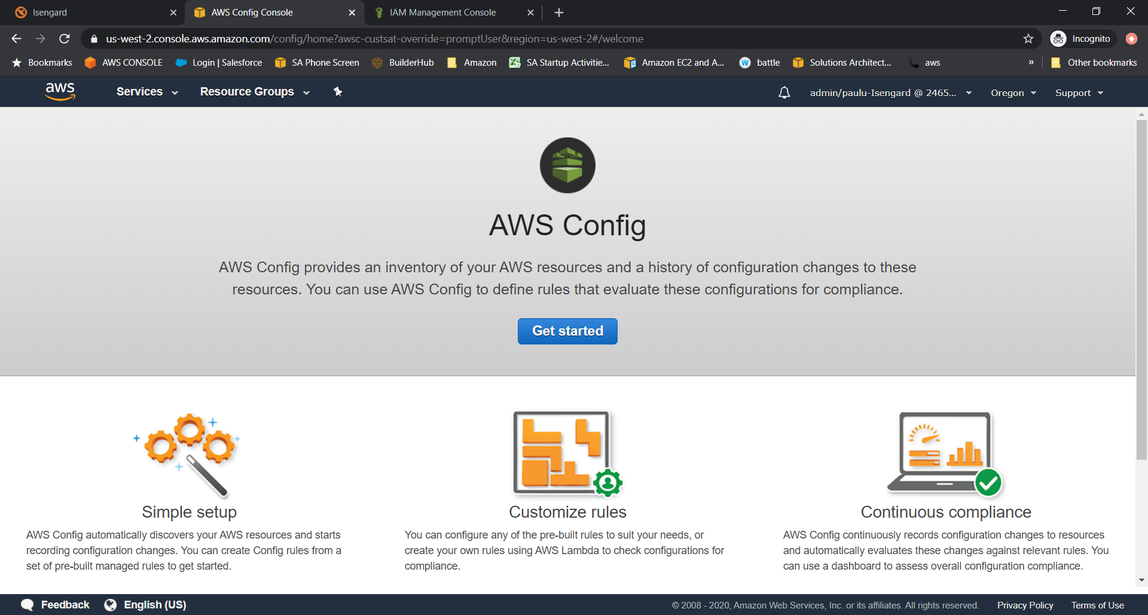
Task: Open the Login | Salesforce bookmark
Action: pos(218,62)
